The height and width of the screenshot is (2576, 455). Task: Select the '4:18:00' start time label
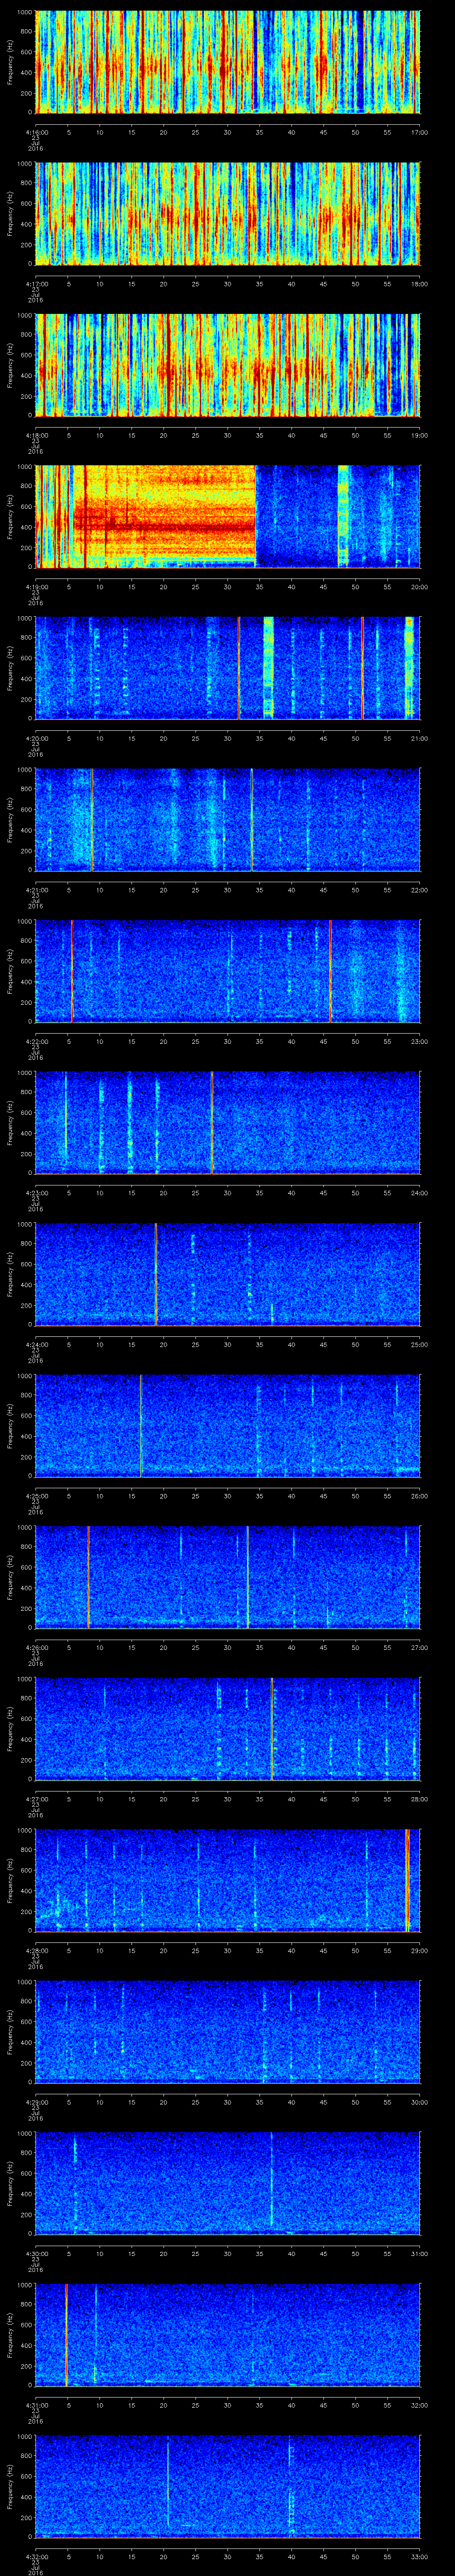pos(36,435)
